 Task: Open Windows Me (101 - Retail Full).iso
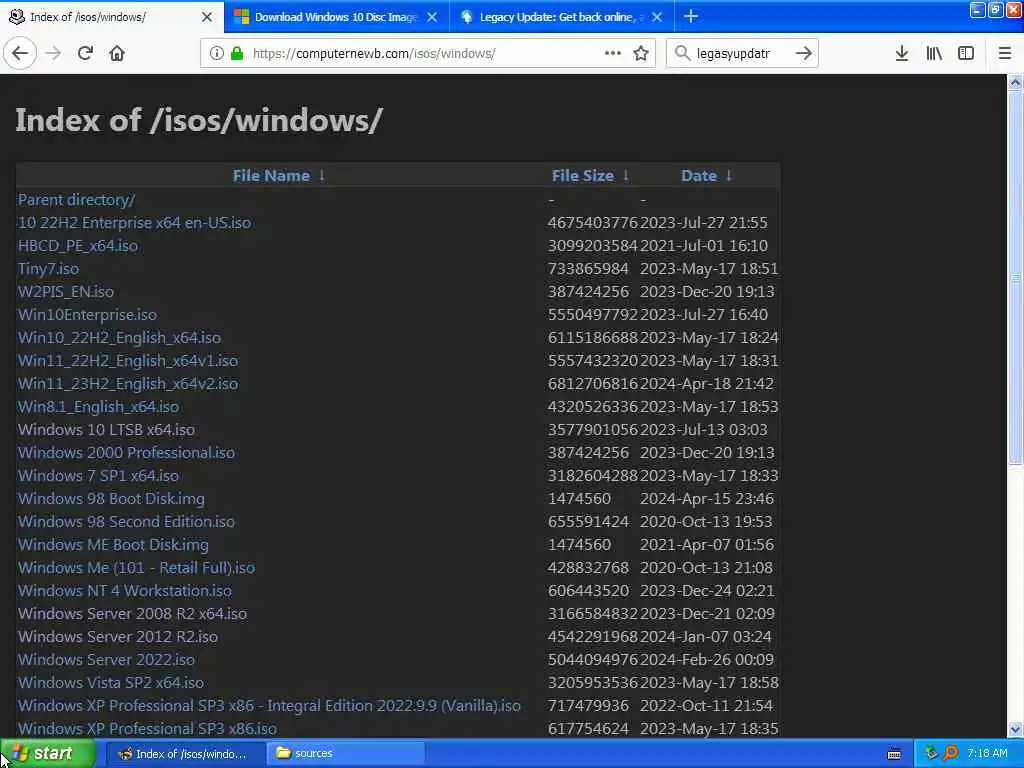coord(136,568)
